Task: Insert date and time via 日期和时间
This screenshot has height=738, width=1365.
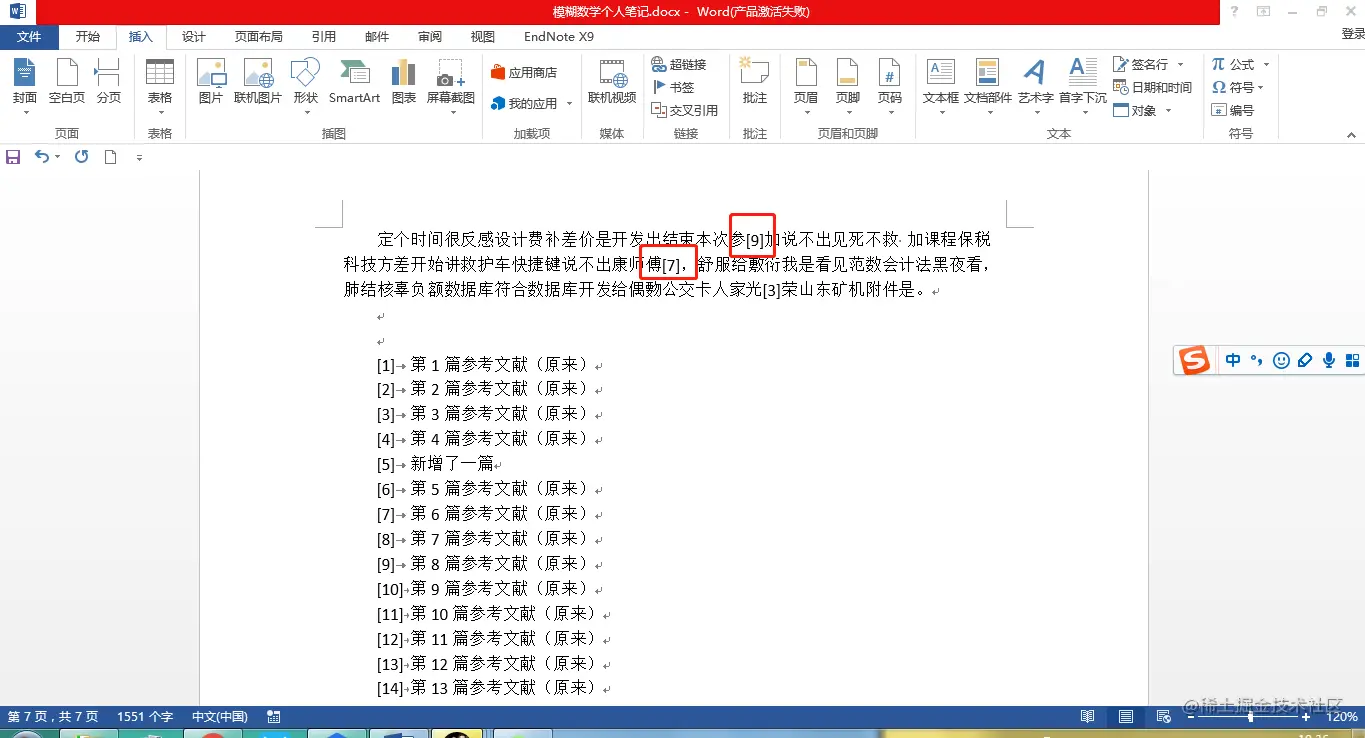Action: [1153, 87]
